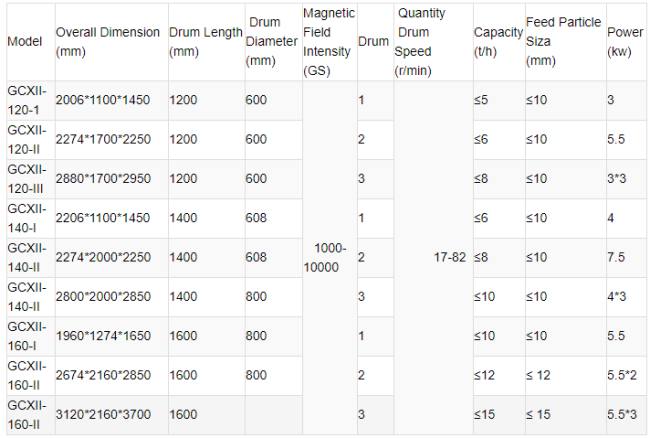Click the Capacity (t/h) column header
This screenshot has height=438, width=650.
coord(498,41)
